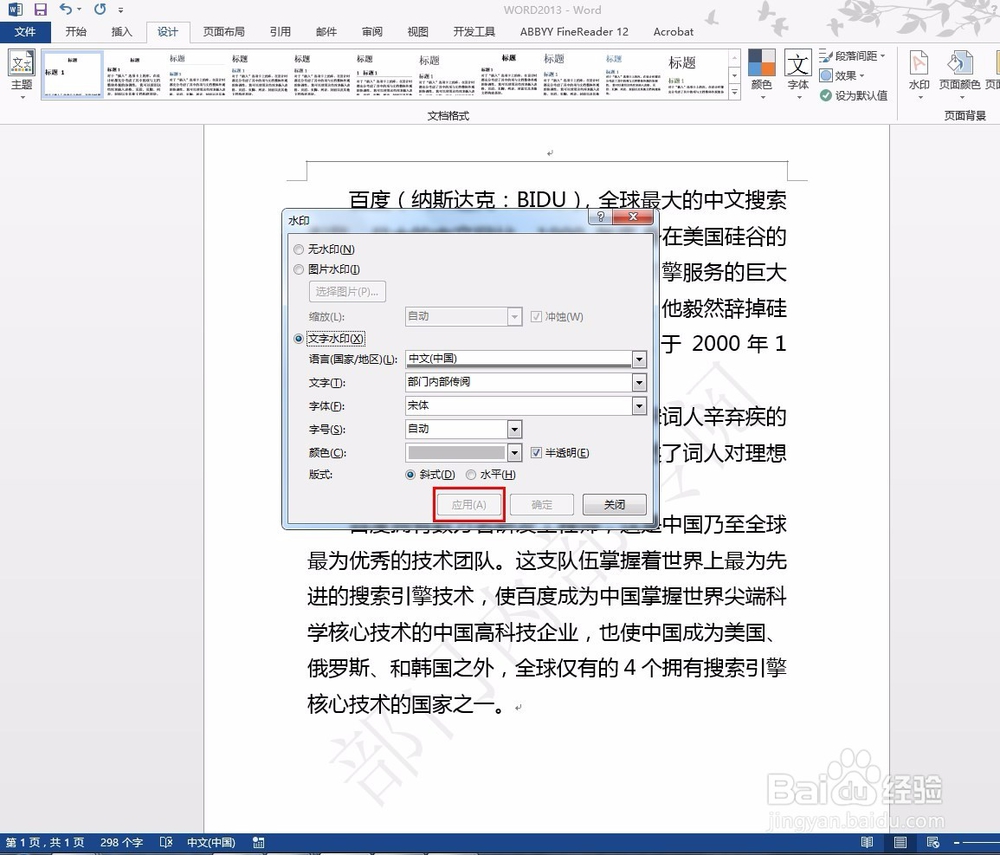Screen dimensions: 1000x855
Task: Switch to the Developer (开发工具) tab
Action: [x=474, y=32]
